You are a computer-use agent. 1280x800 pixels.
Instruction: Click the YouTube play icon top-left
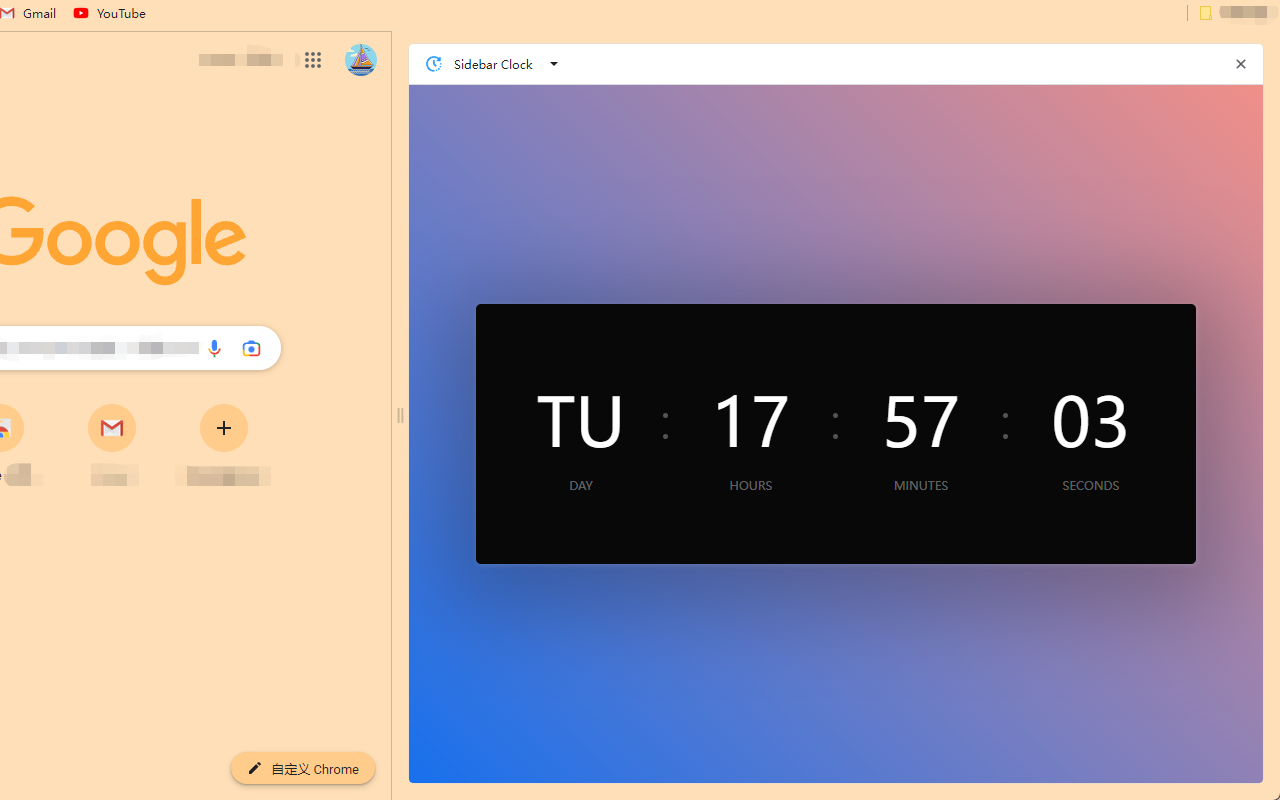(x=81, y=13)
